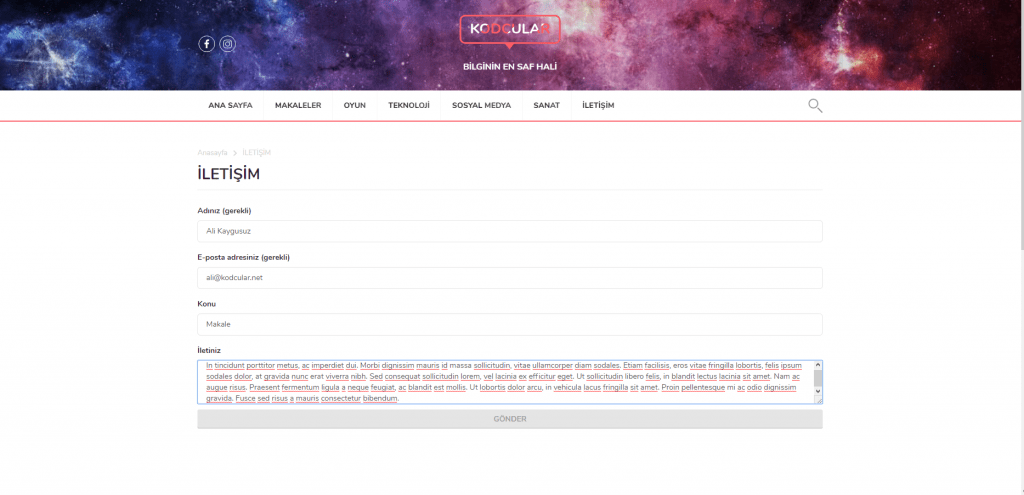This screenshot has height=495, width=1024.
Task: Open the SANAT menu item
Action: click(x=547, y=105)
